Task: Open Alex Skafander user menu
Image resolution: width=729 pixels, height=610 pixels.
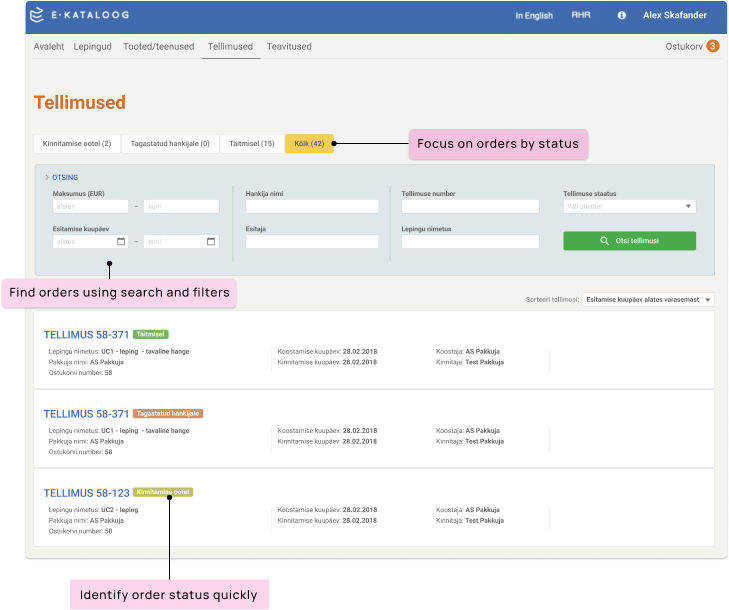Action: [x=675, y=15]
